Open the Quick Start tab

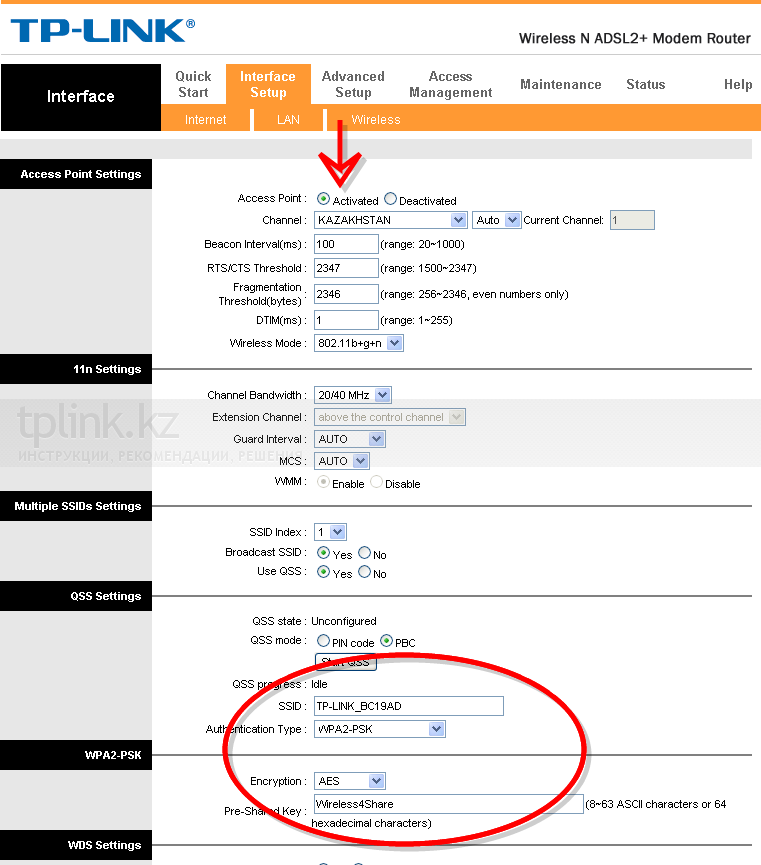pyautogui.click(x=193, y=84)
